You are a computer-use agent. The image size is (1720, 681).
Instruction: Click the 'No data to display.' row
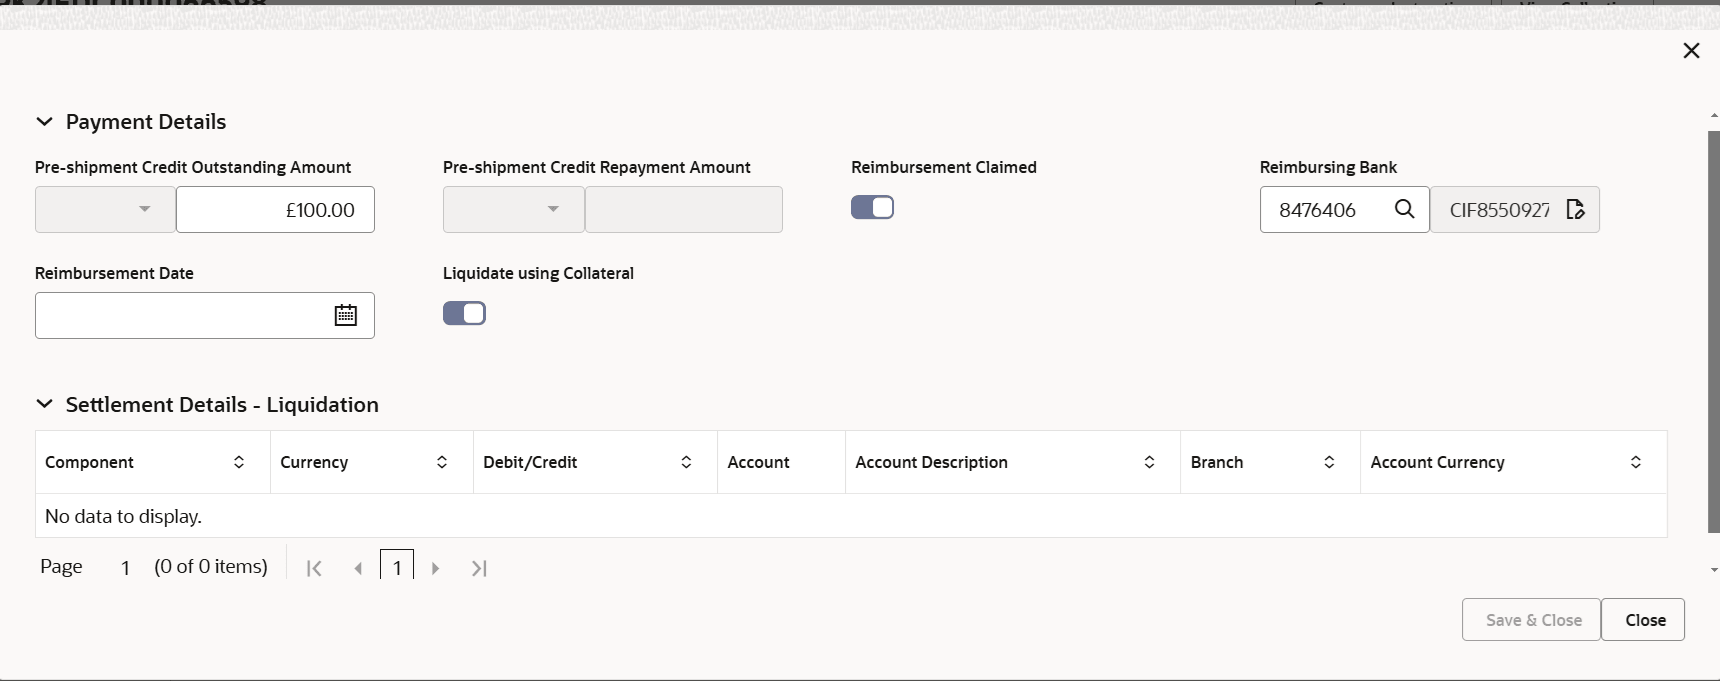[851, 516]
